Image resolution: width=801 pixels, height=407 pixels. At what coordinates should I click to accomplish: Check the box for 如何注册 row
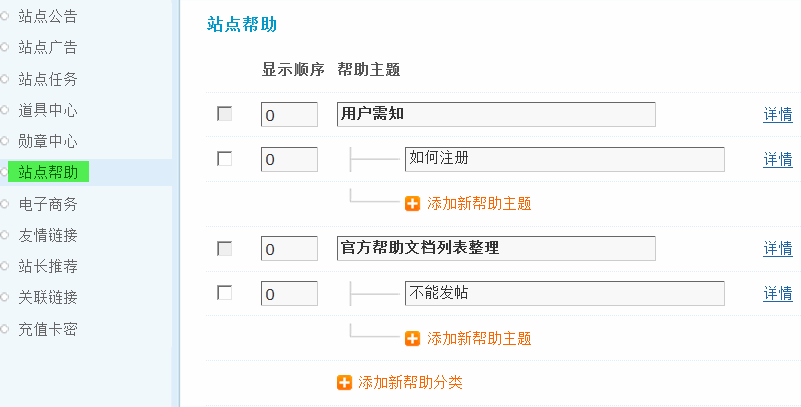(225, 158)
